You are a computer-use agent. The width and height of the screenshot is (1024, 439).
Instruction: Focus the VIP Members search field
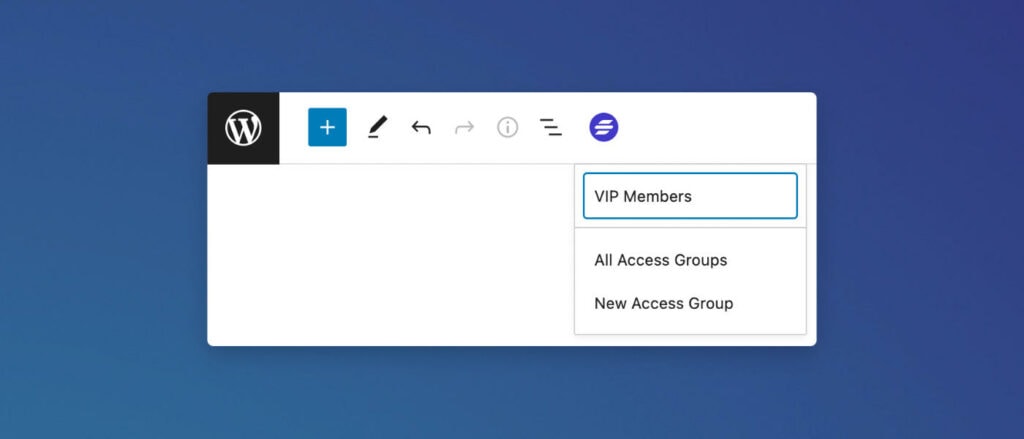(690, 196)
